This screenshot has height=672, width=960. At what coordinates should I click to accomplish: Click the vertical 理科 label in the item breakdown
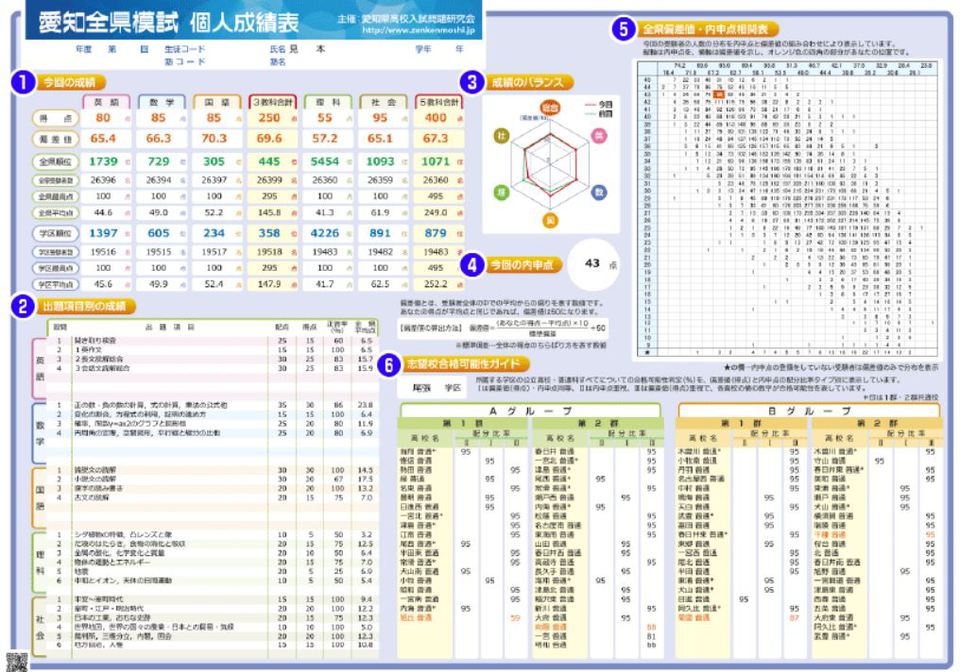click(x=39, y=562)
